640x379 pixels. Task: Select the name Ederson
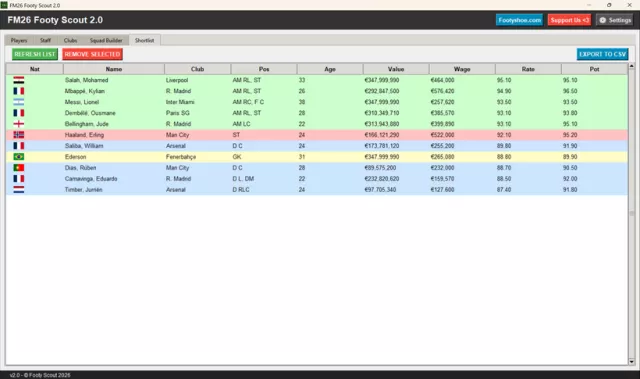(76, 157)
